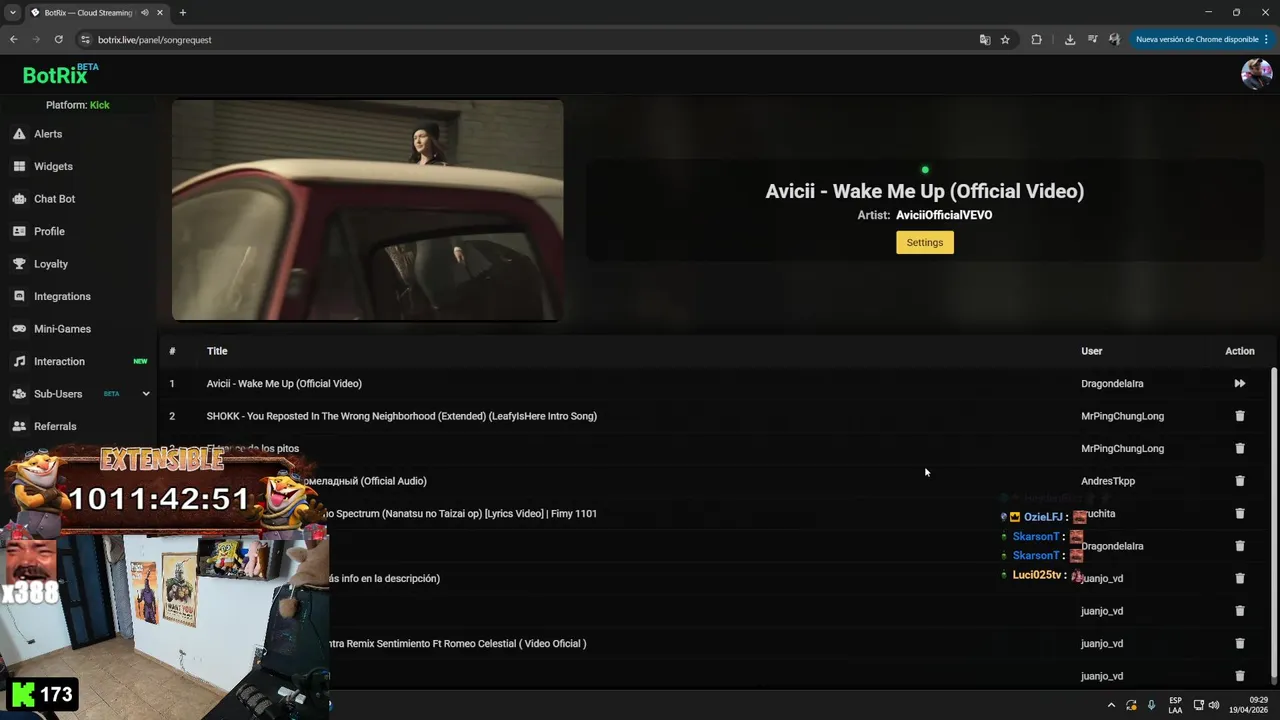Viewport: 1280px width, 720px height.
Task: Open the song request Settings button
Action: click(x=924, y=242)
